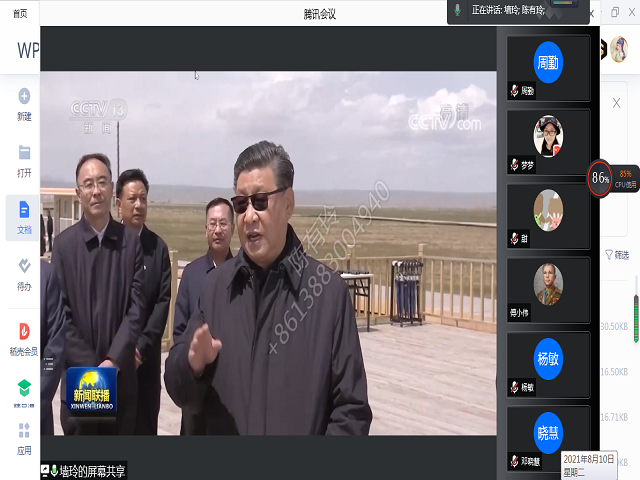Open the 筛选 (Filter) dropdown

pos(617,255)
